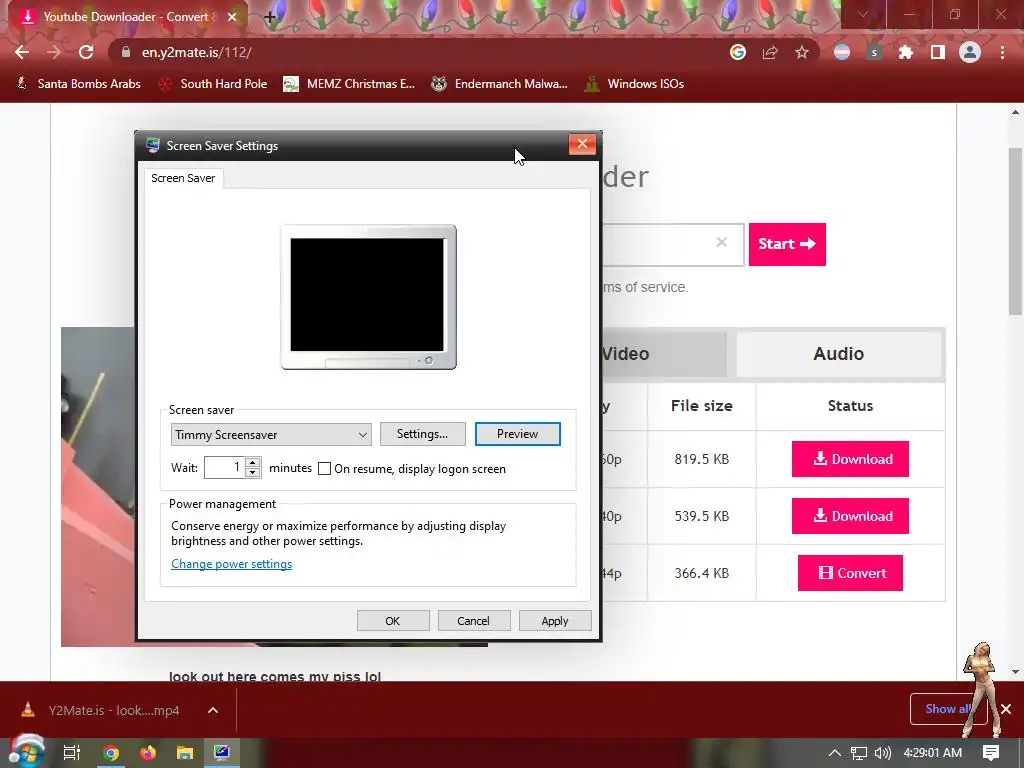Close the Youtube Downloader tab
The image size is (1024, 768).
point(232,17)
